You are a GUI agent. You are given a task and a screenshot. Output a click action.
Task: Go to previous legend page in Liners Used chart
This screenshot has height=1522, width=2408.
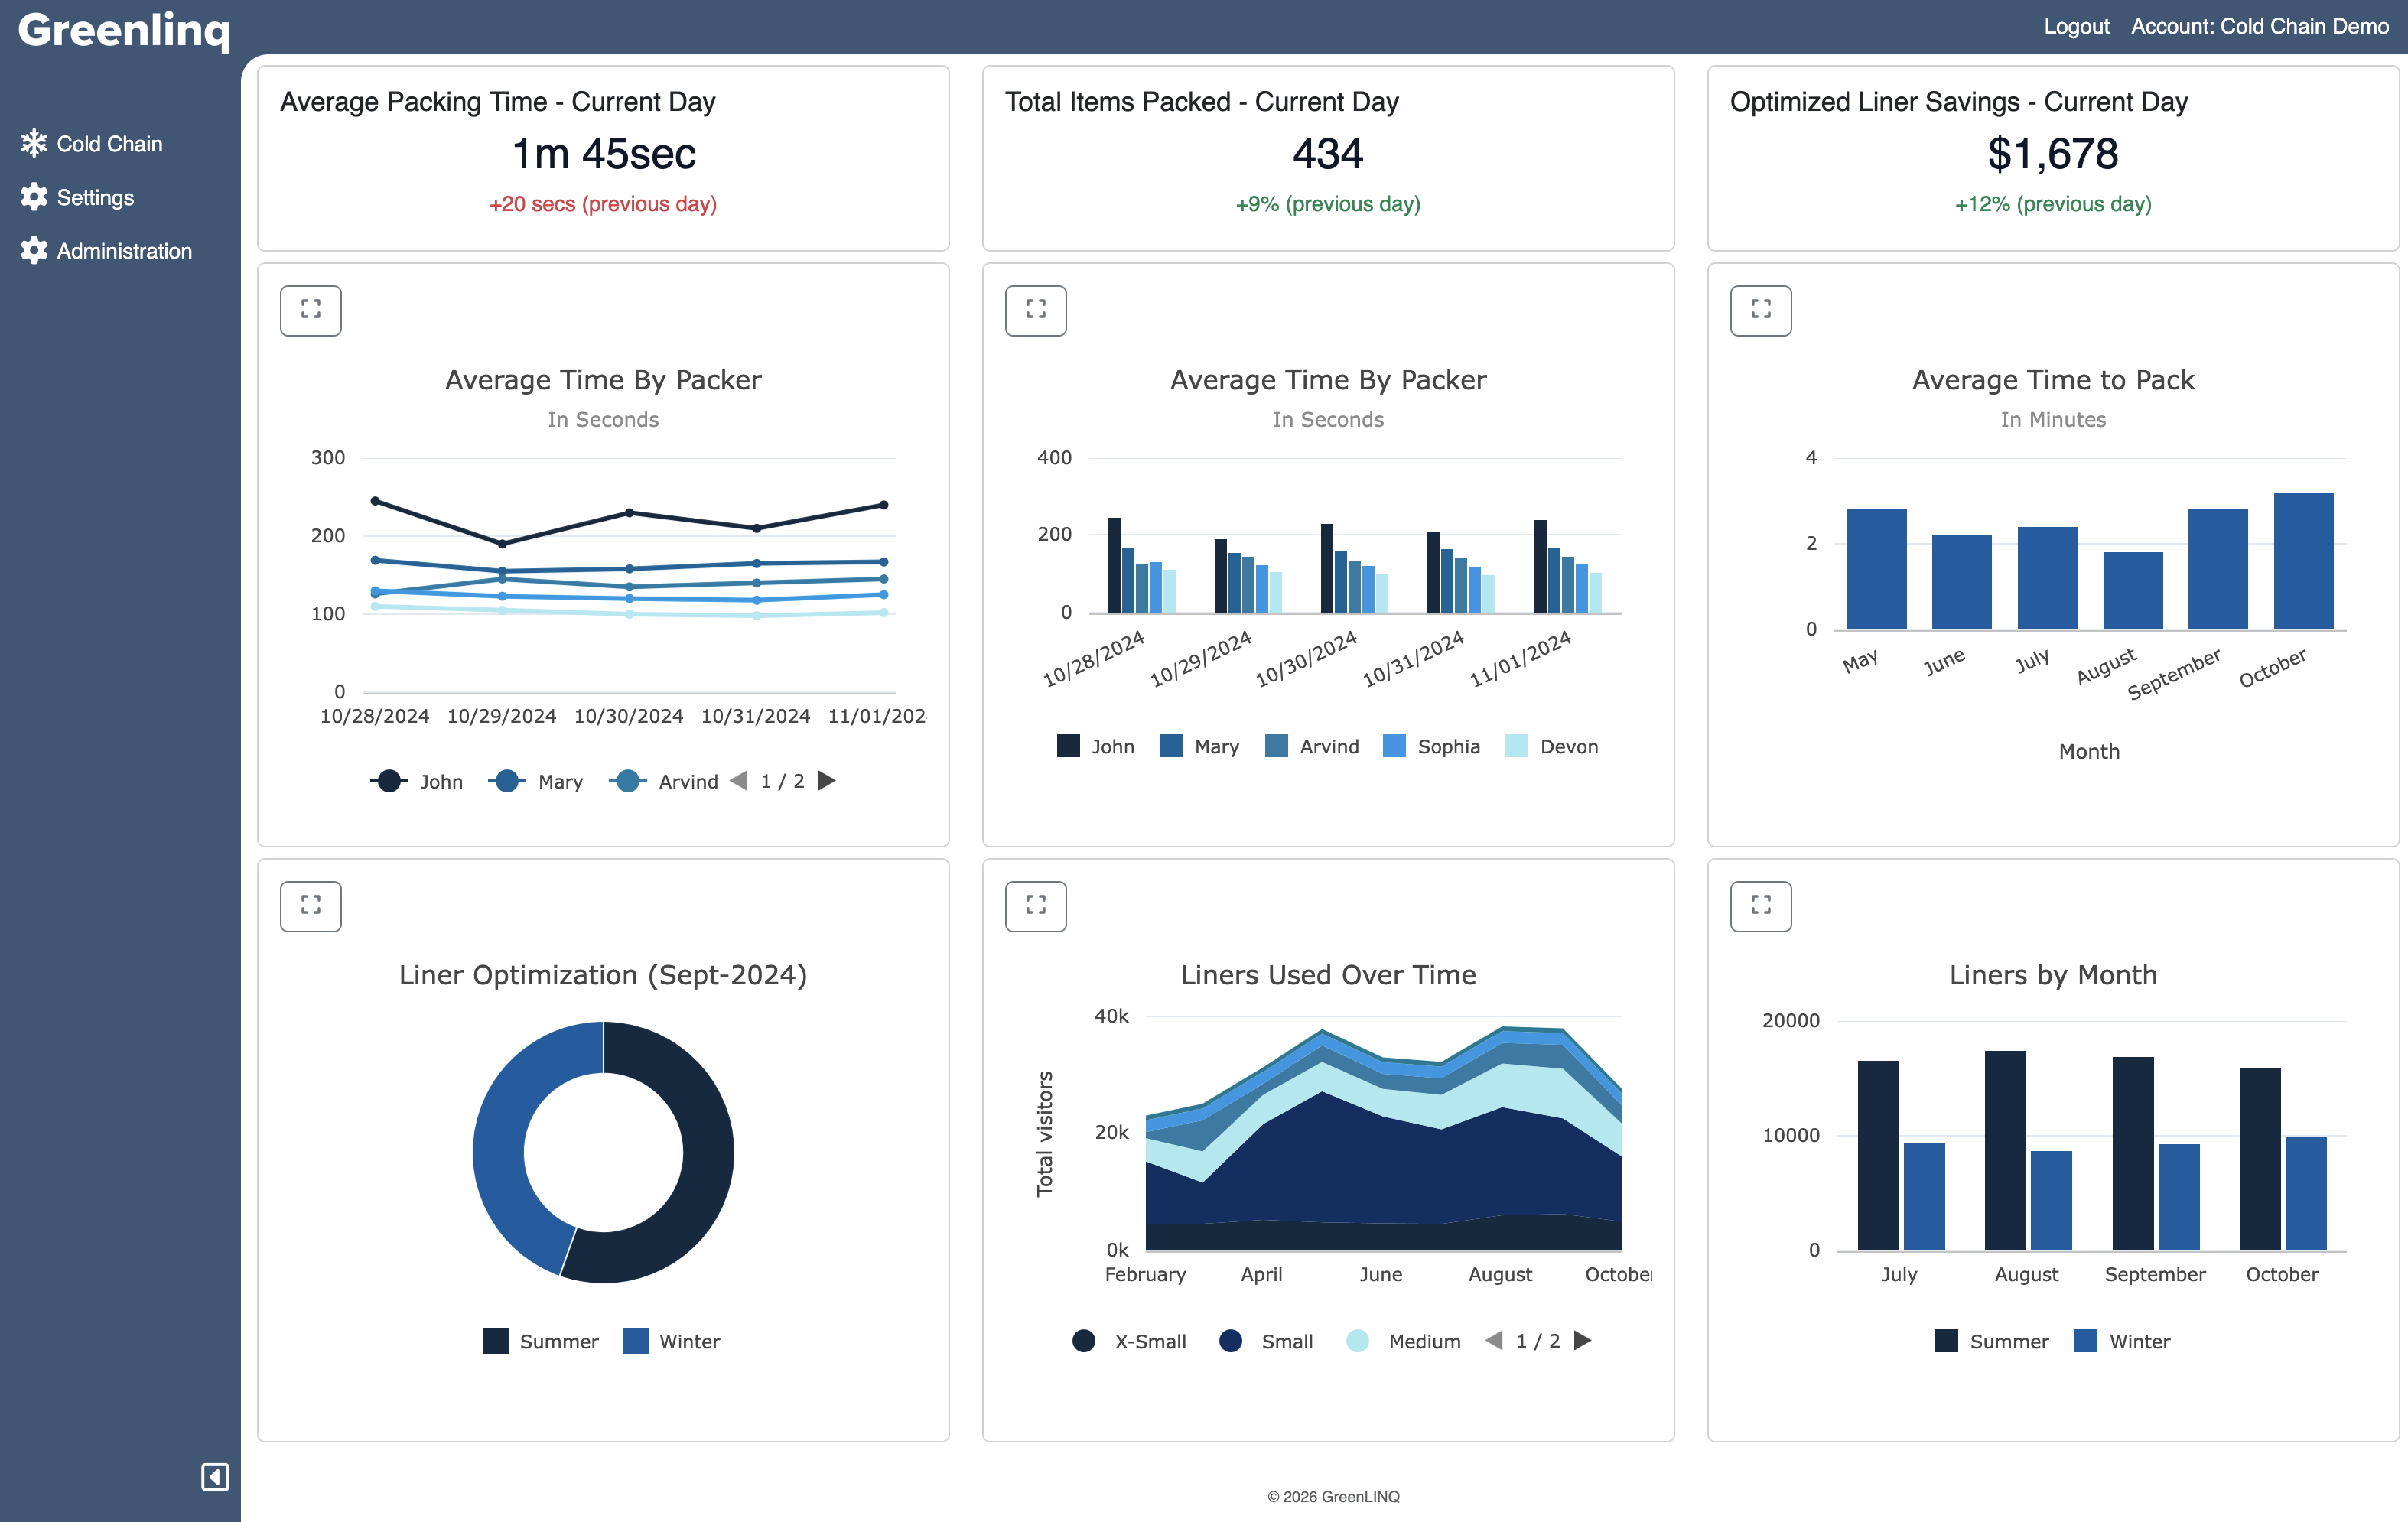(1494, 1341)
